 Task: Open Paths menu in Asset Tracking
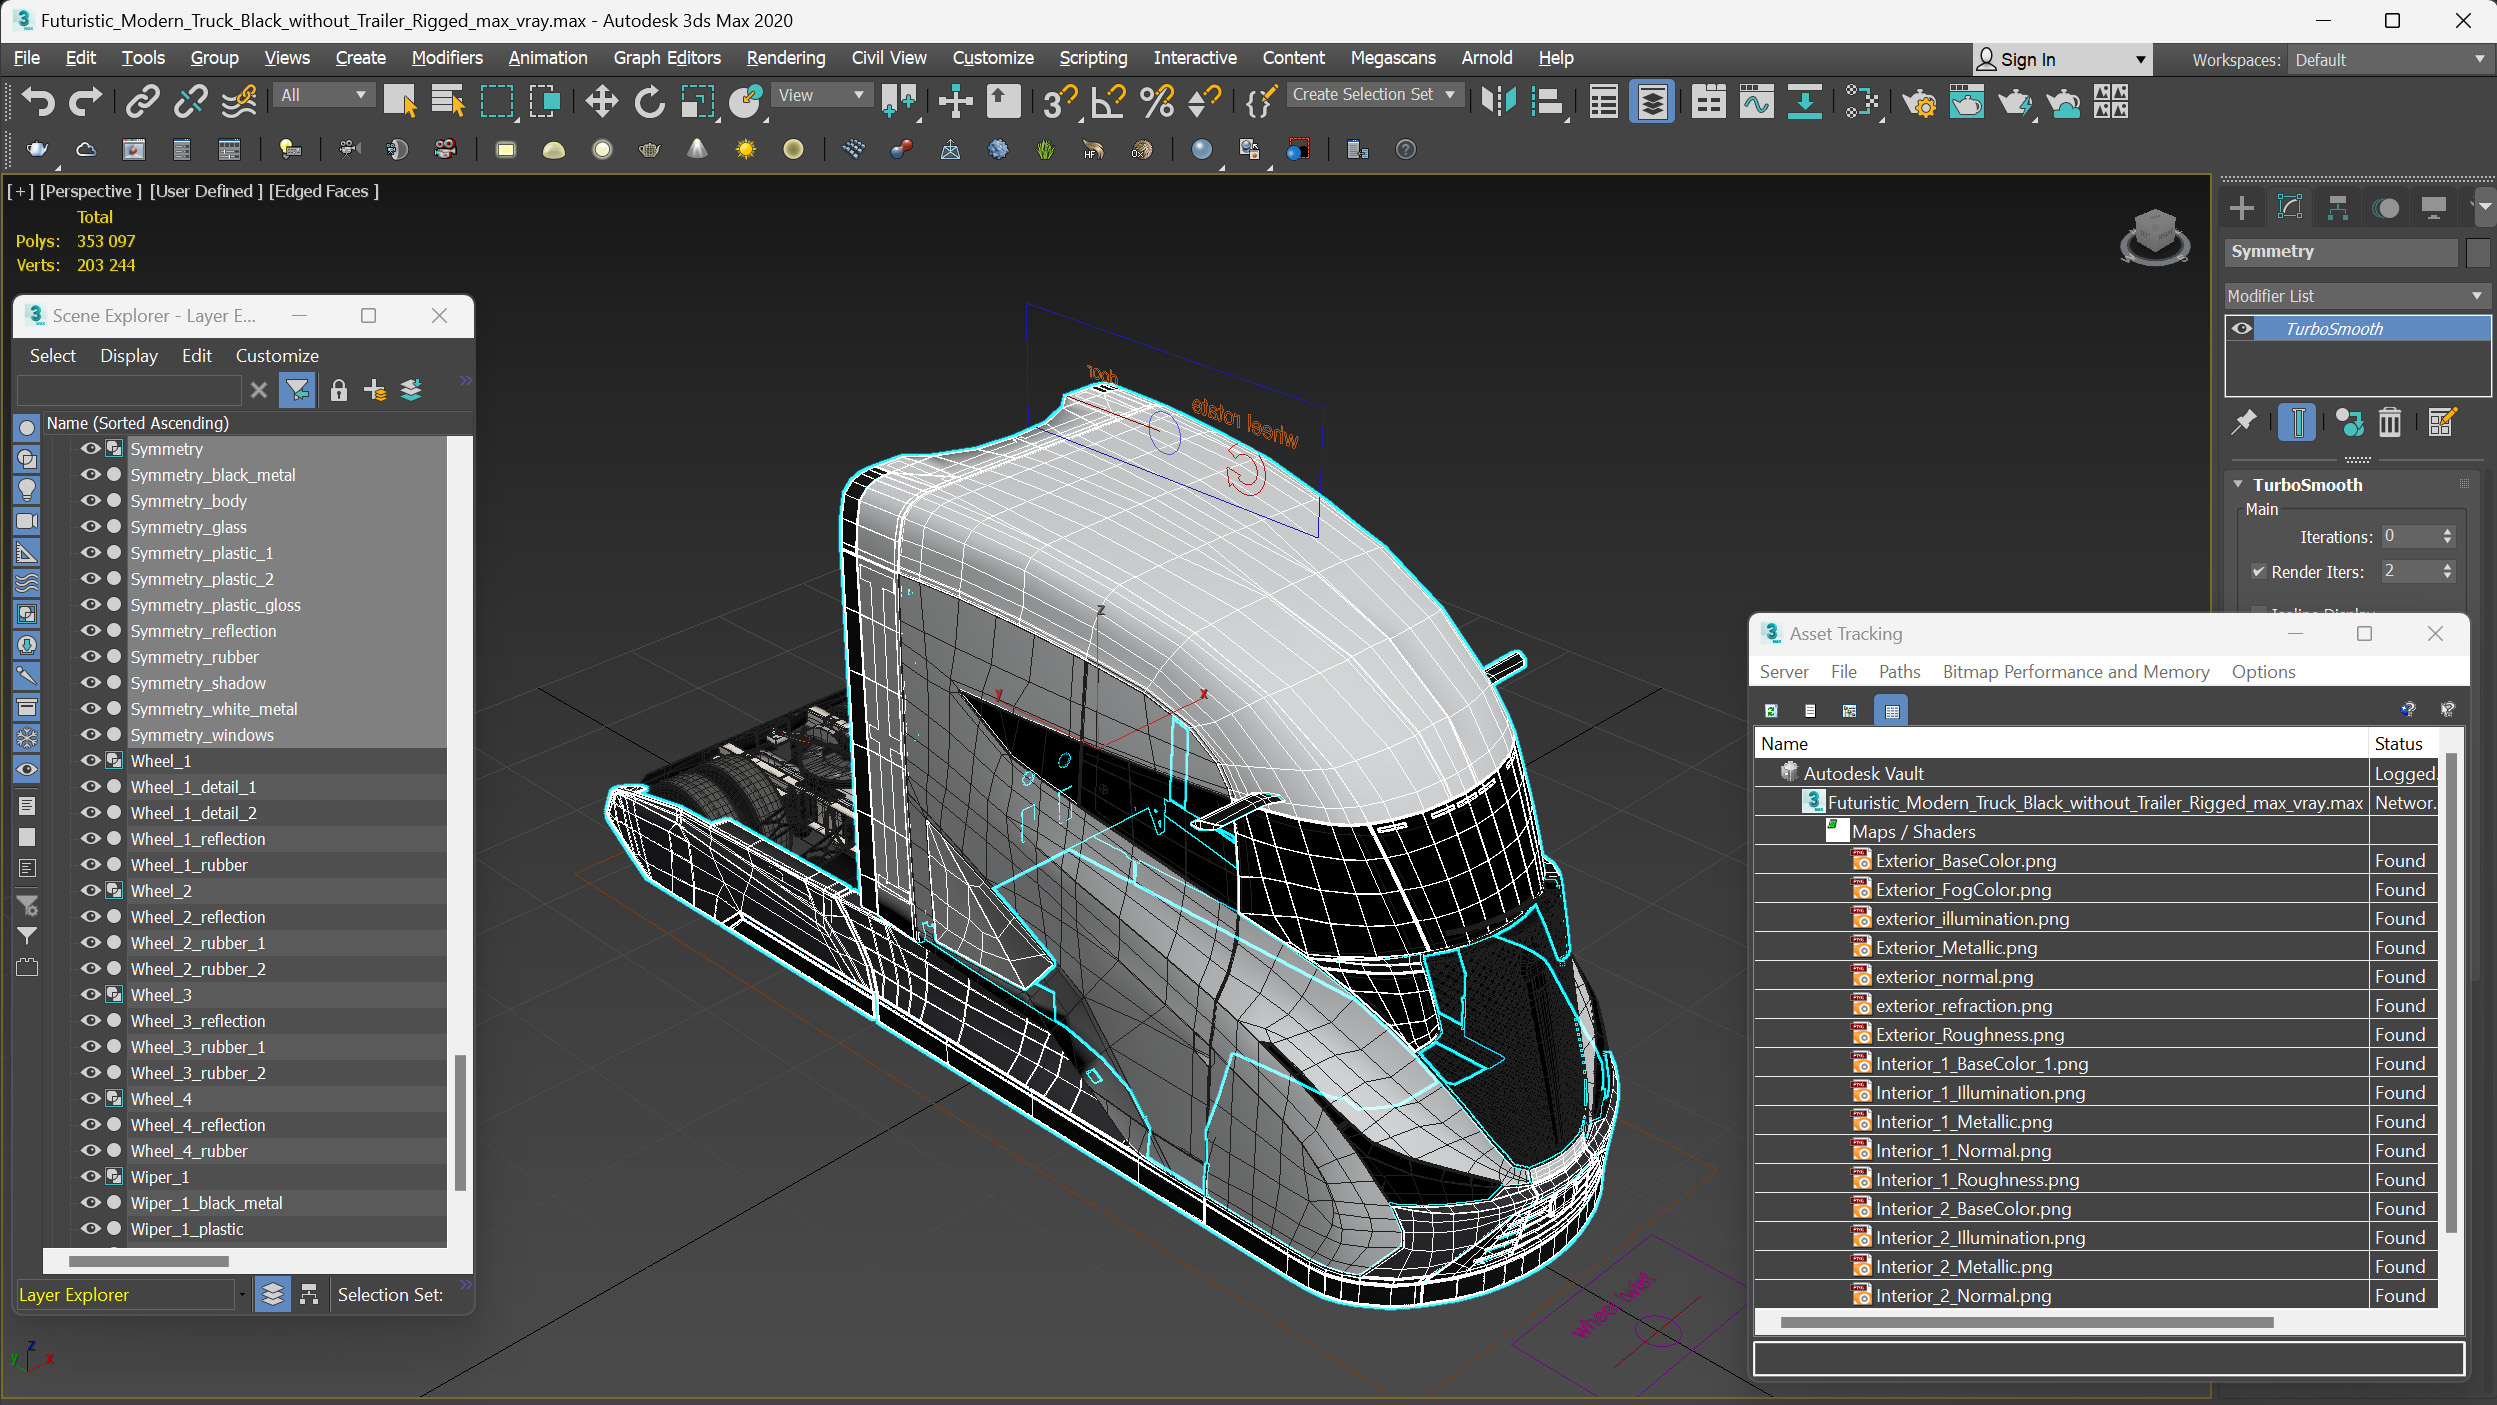pos(1899,672)
